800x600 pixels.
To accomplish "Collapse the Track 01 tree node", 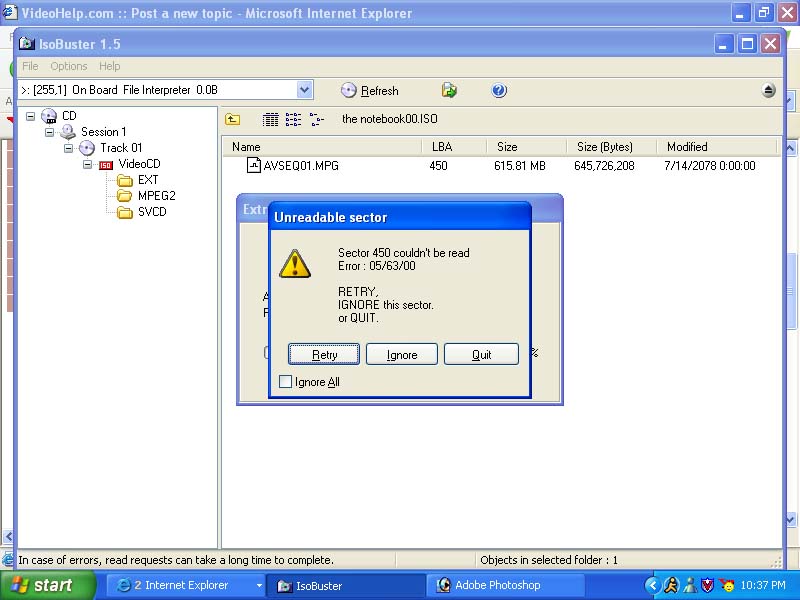I will [x=68, y=148].
